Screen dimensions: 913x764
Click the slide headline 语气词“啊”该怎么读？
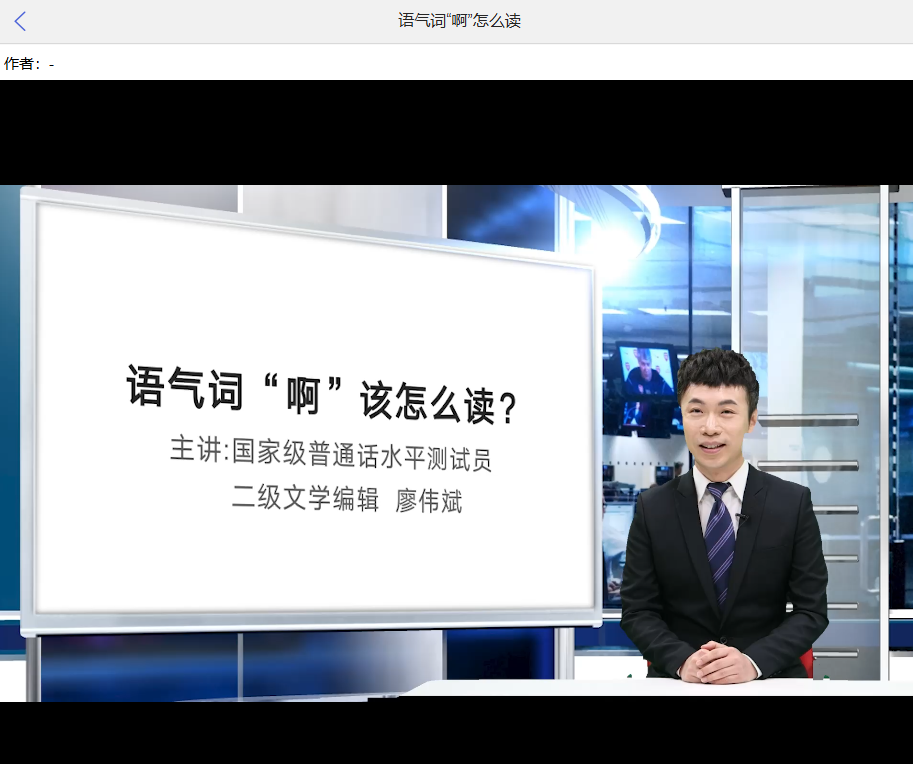[x=321, y=395]
